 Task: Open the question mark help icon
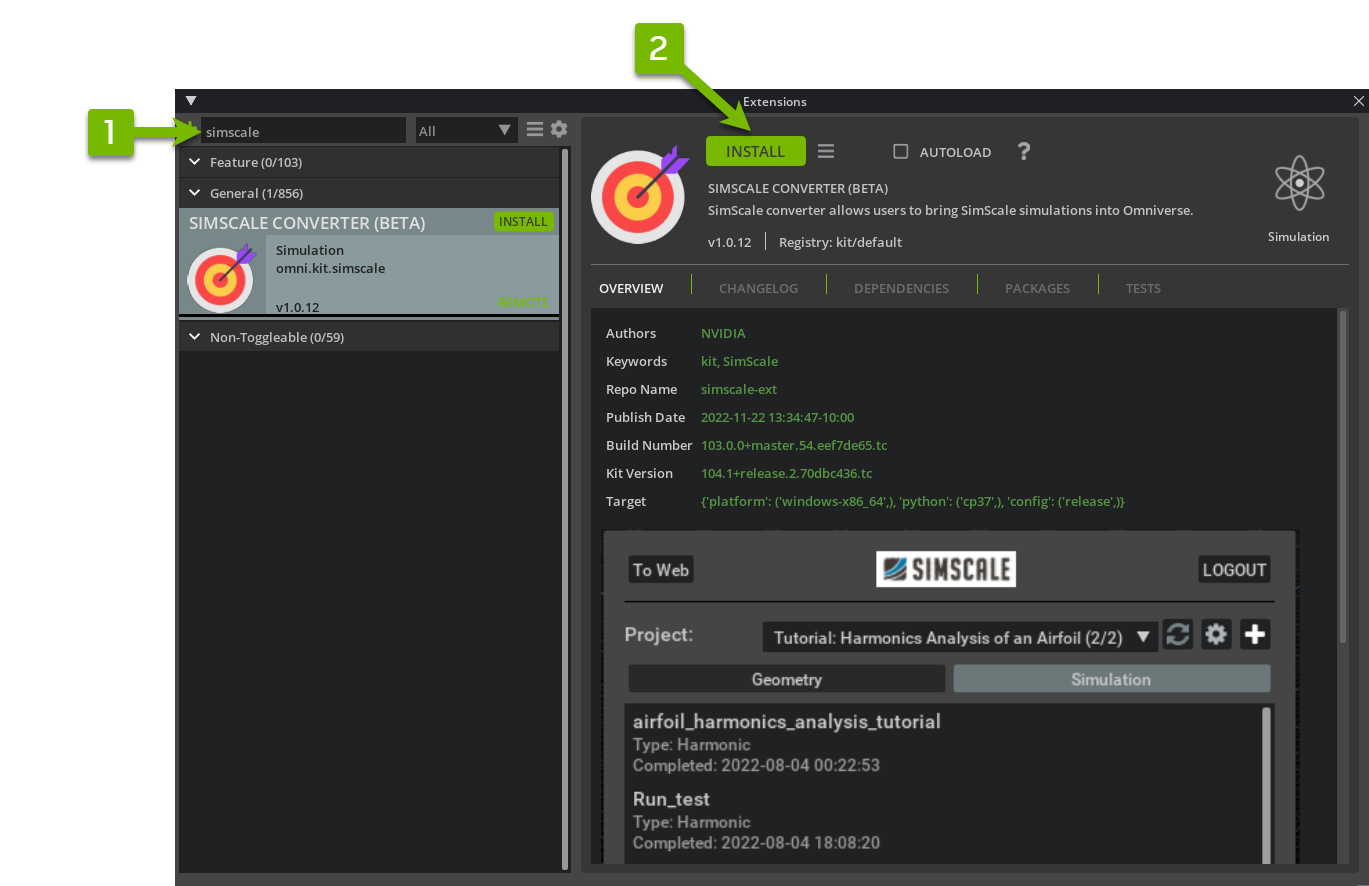pyautogui.click(x=1023, y=151)
